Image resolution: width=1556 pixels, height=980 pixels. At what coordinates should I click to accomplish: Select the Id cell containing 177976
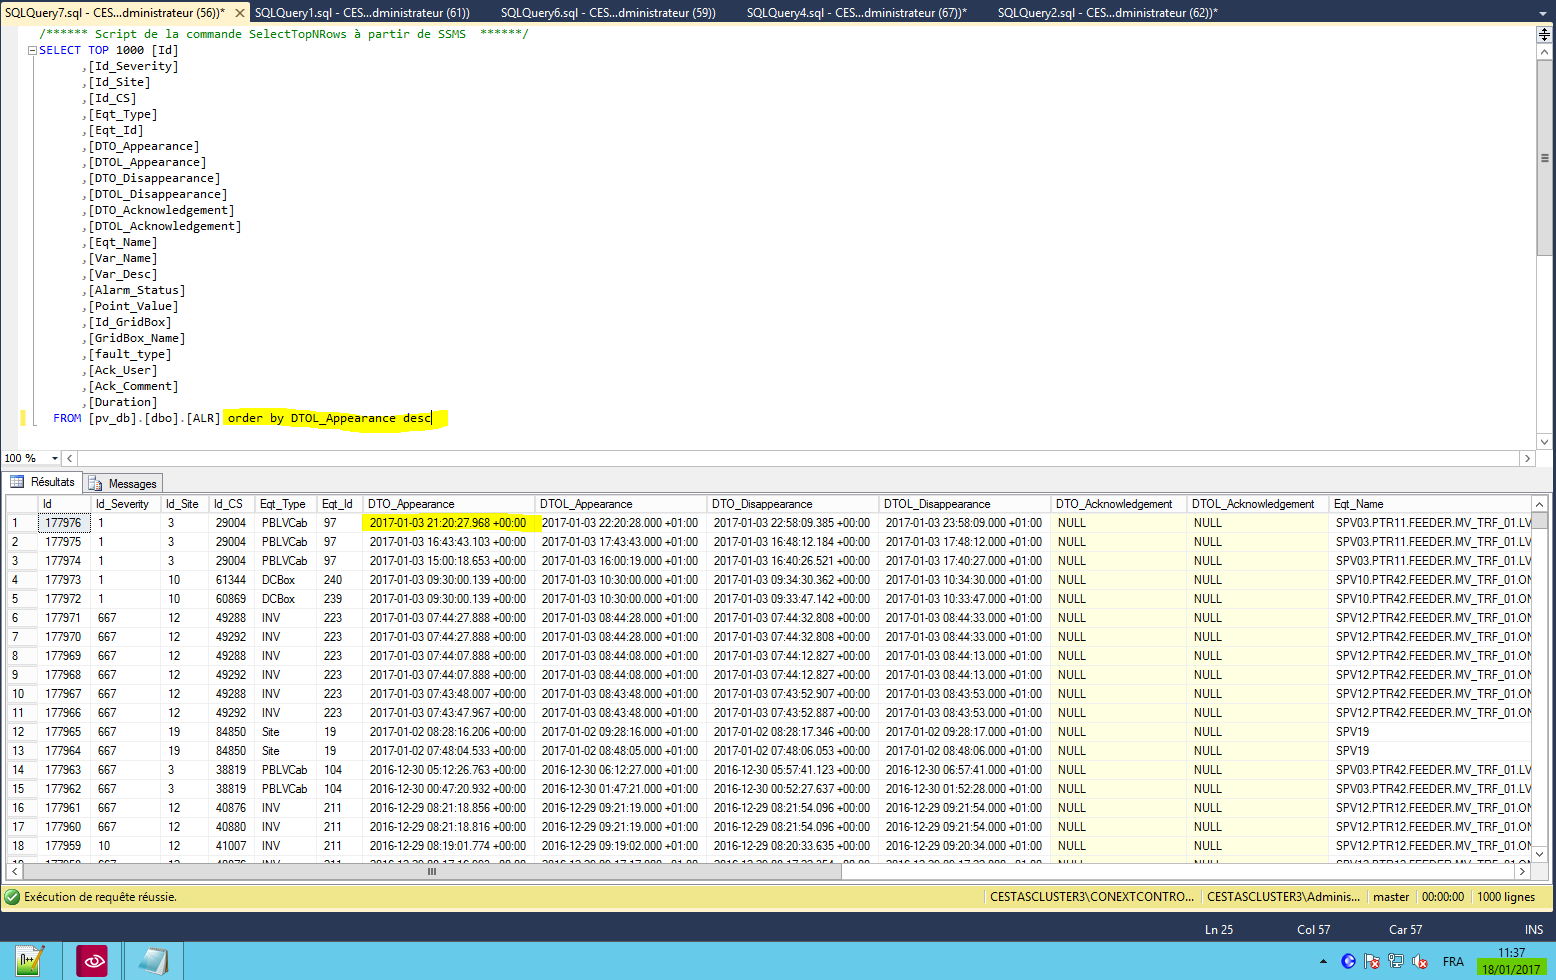[64, 523]
